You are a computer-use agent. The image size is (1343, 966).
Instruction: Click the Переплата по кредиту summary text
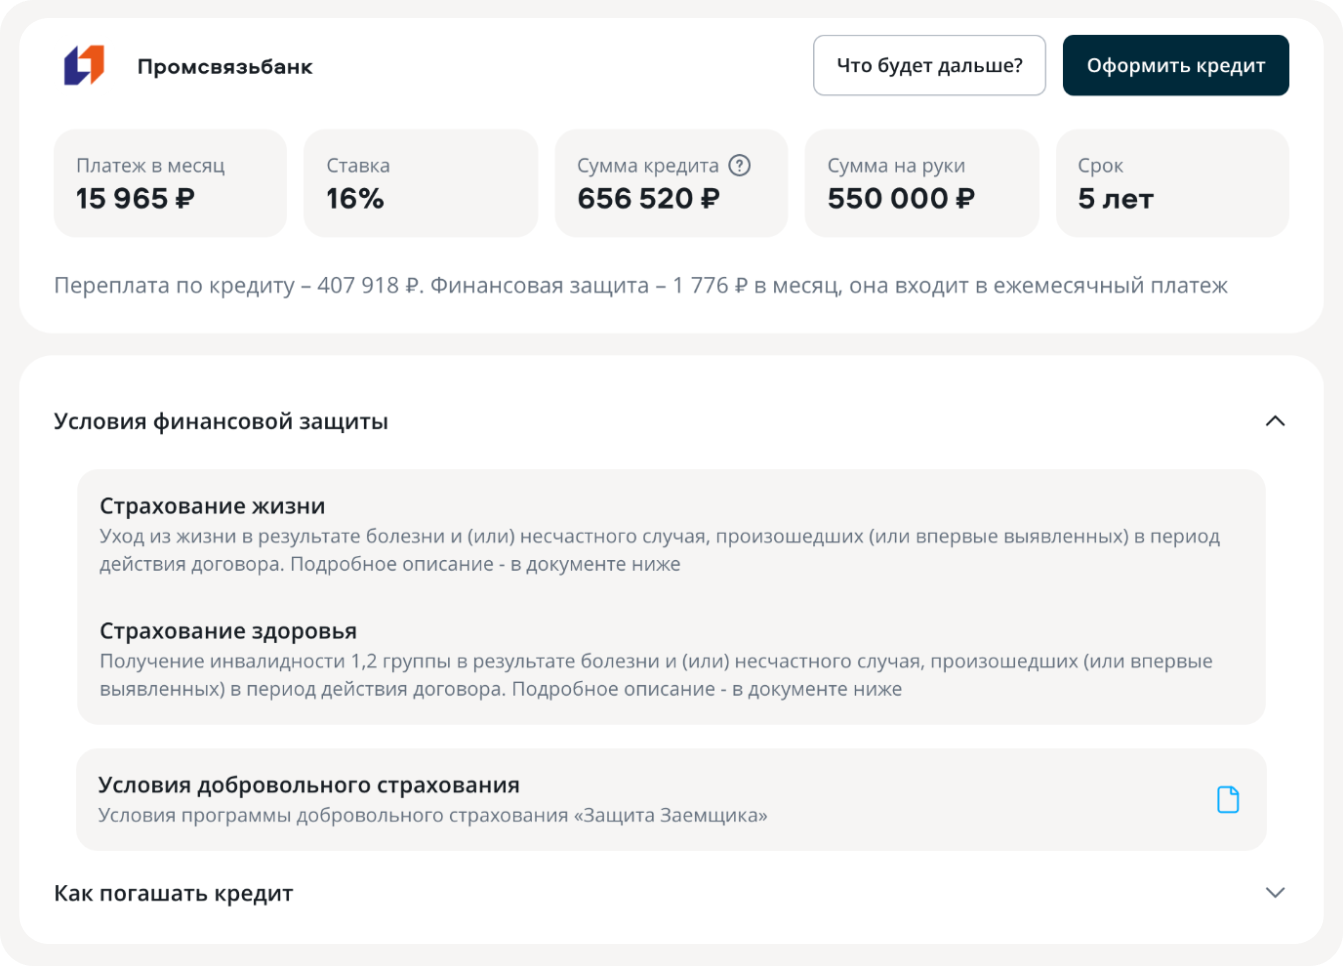[x=640, y=286]
